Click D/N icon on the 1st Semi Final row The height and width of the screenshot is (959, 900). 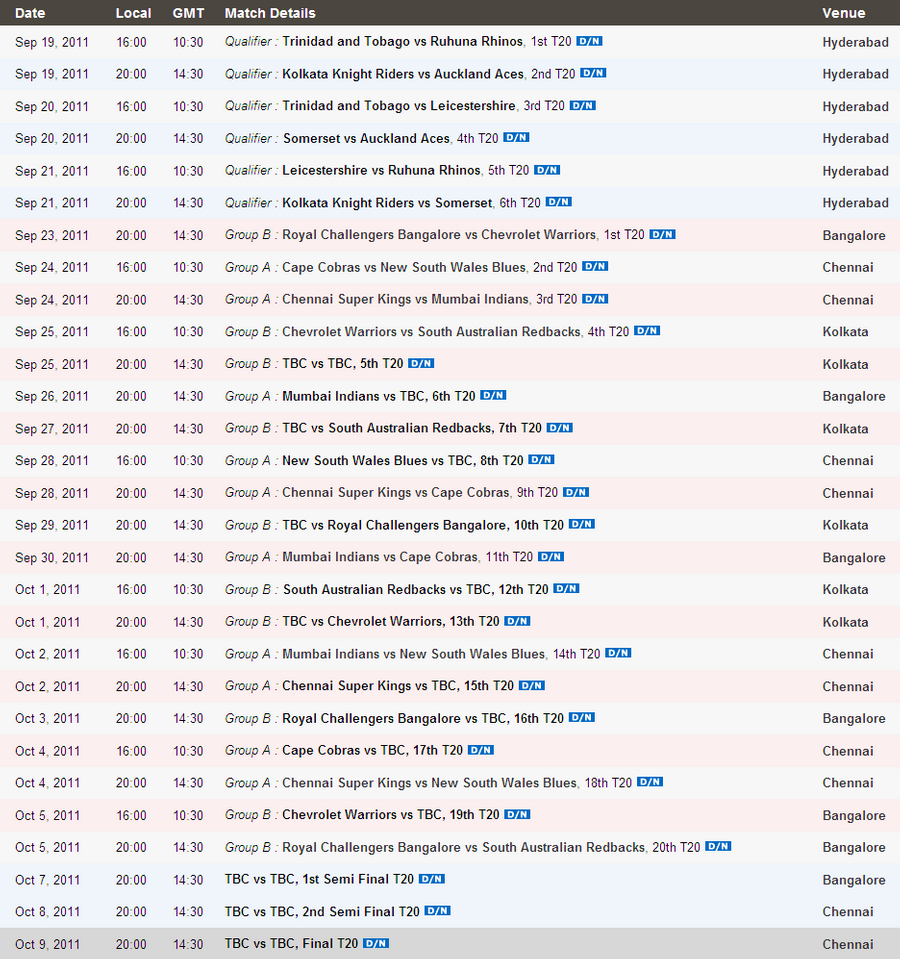[x=432, y=878]
